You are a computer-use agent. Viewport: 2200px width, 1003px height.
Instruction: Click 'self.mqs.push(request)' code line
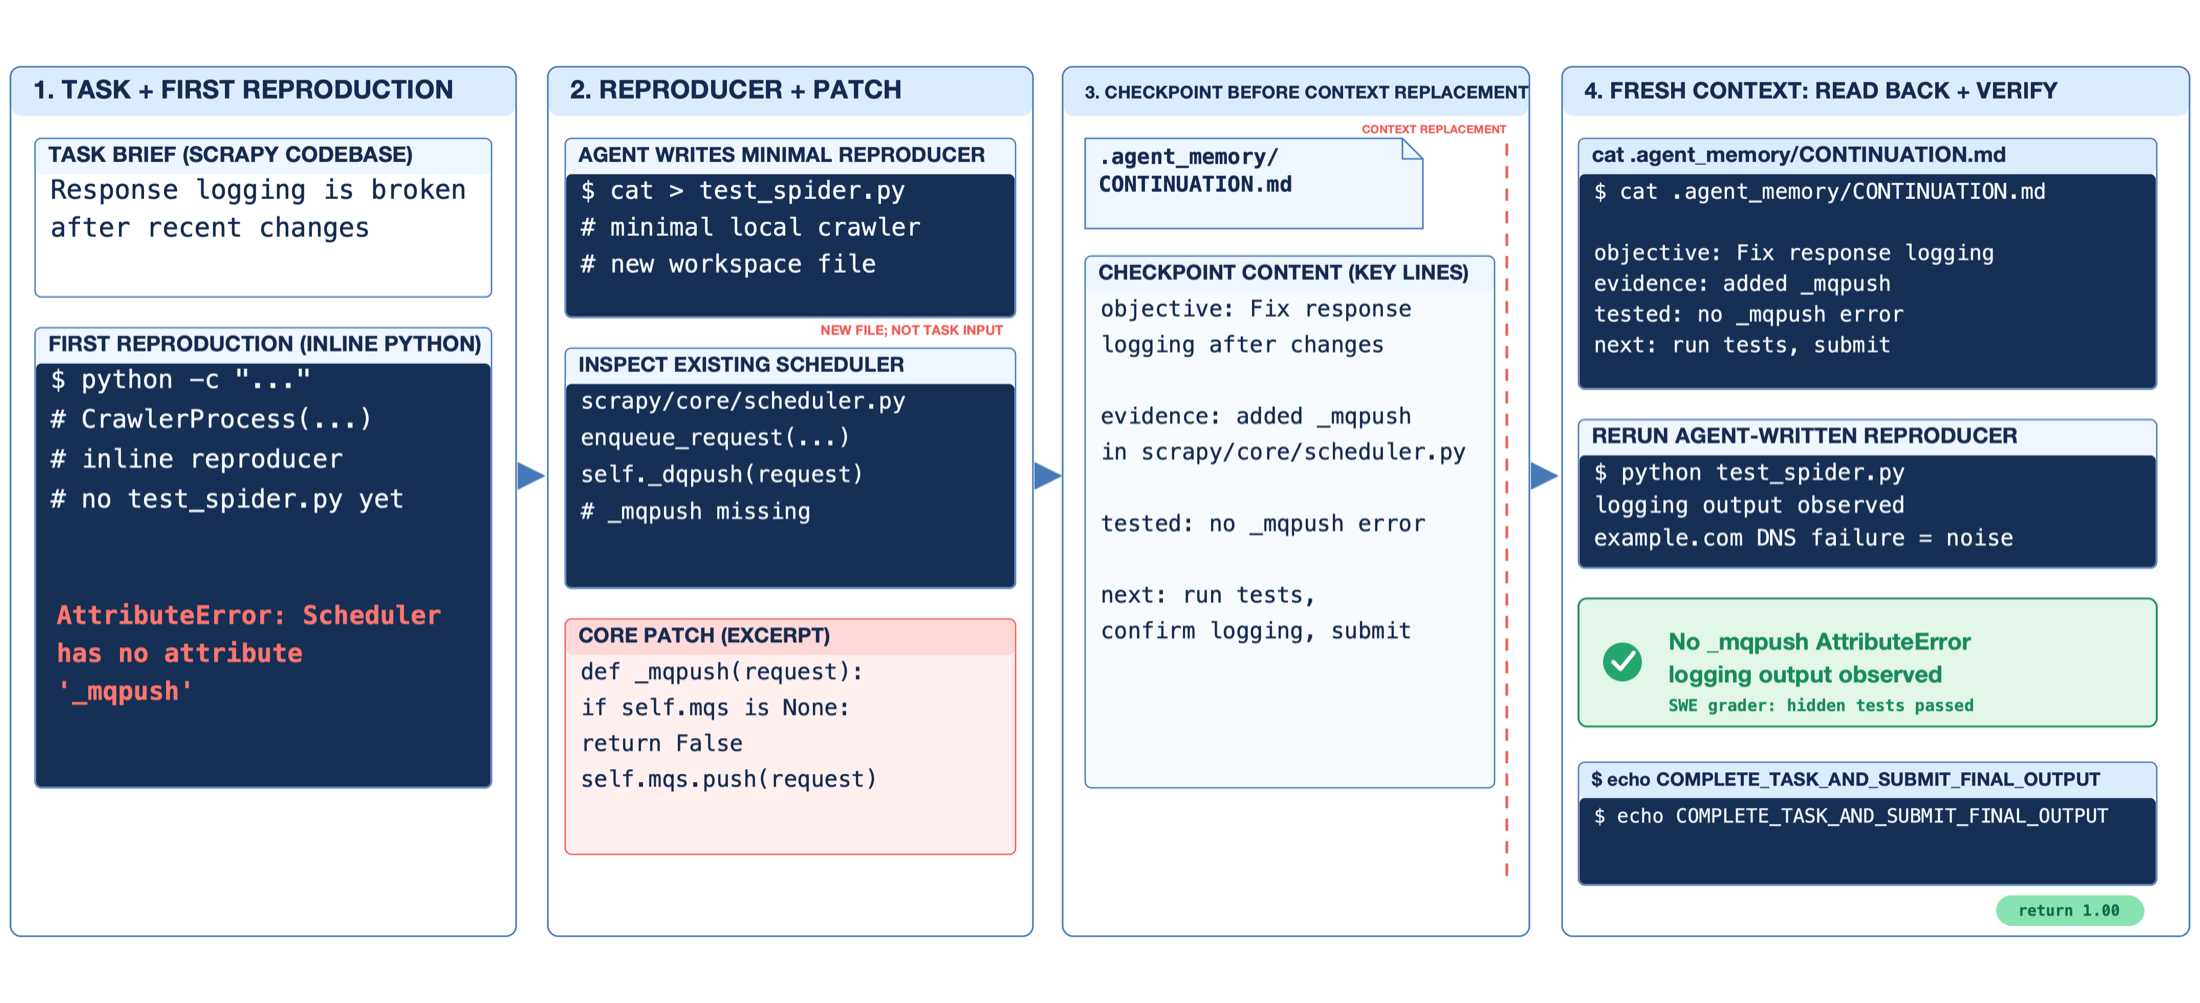point(729,779)
